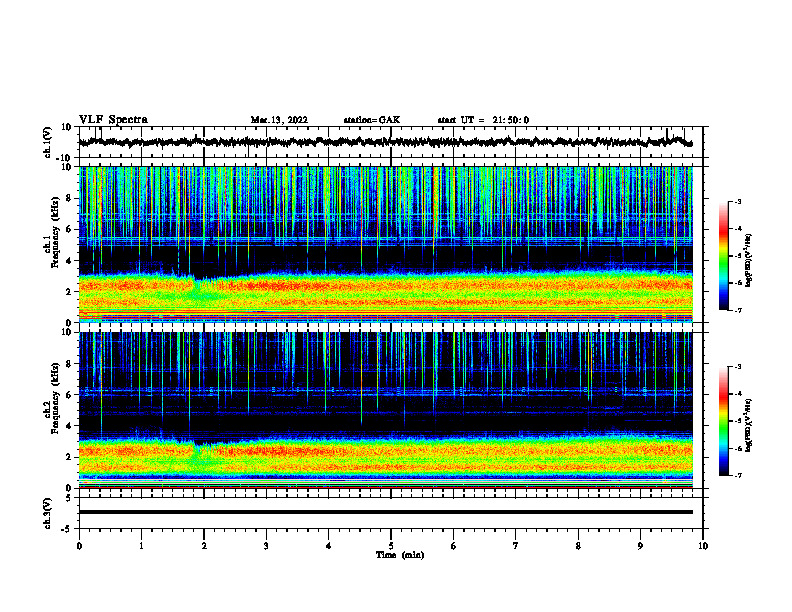The height and width of the screenshot is (612, 792).
Task: Click the "5" tick on ch.3(V) axis
Action: point(69,498)
